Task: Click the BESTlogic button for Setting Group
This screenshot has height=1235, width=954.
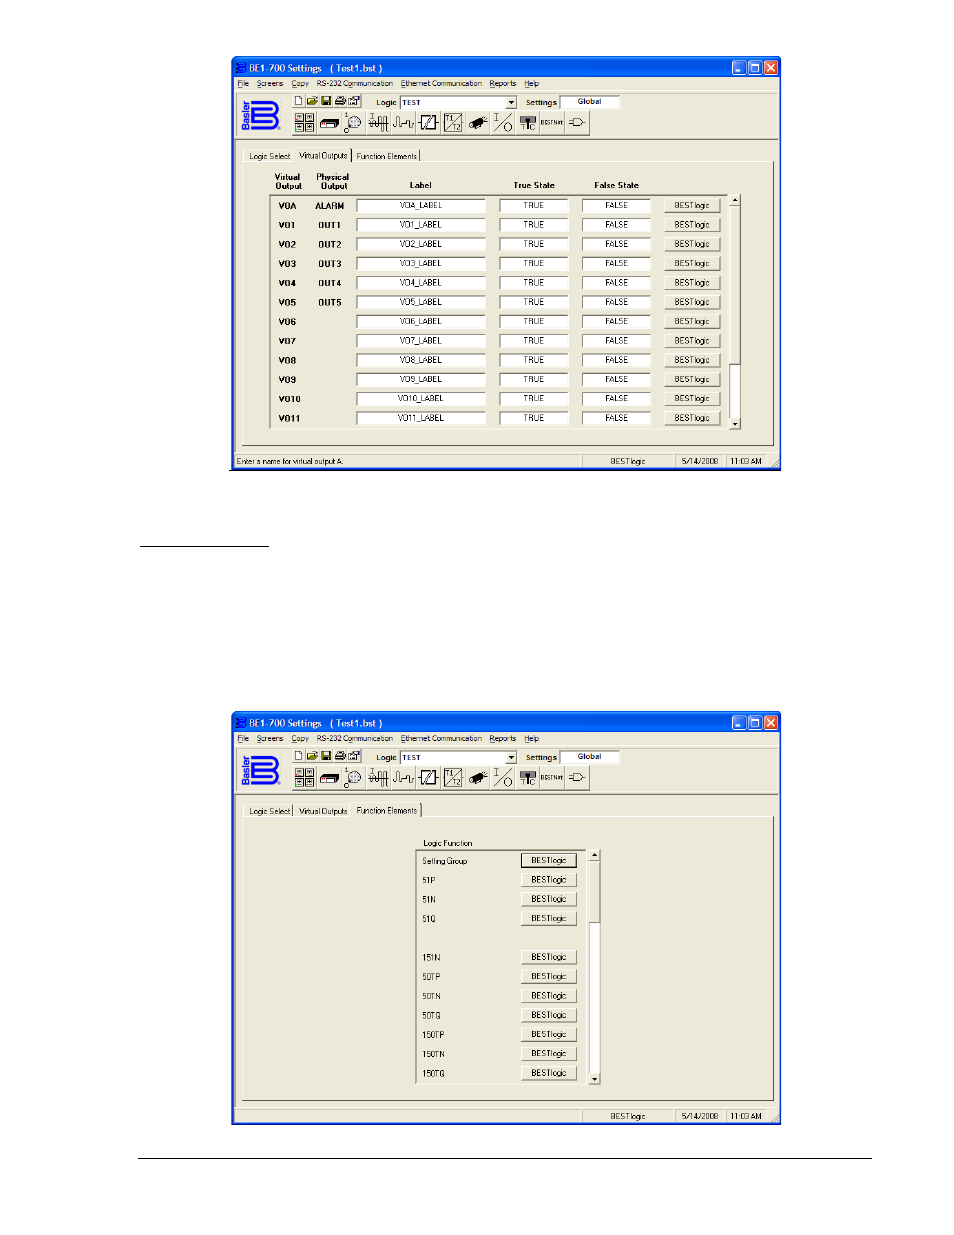Action: pos(549,861)
